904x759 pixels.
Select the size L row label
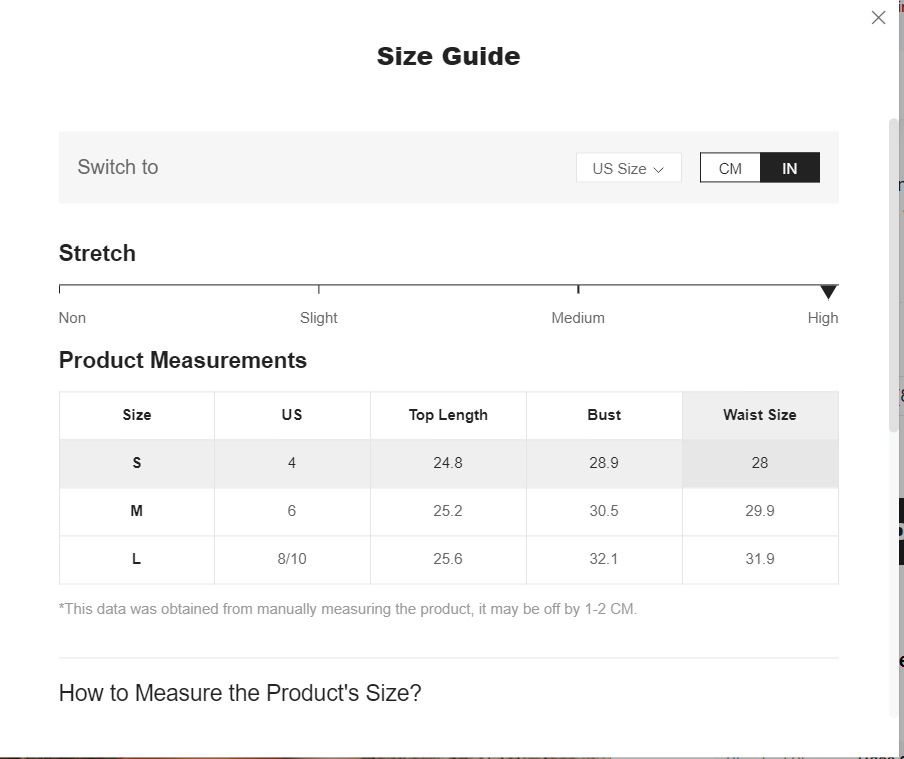tap(137, 559)
